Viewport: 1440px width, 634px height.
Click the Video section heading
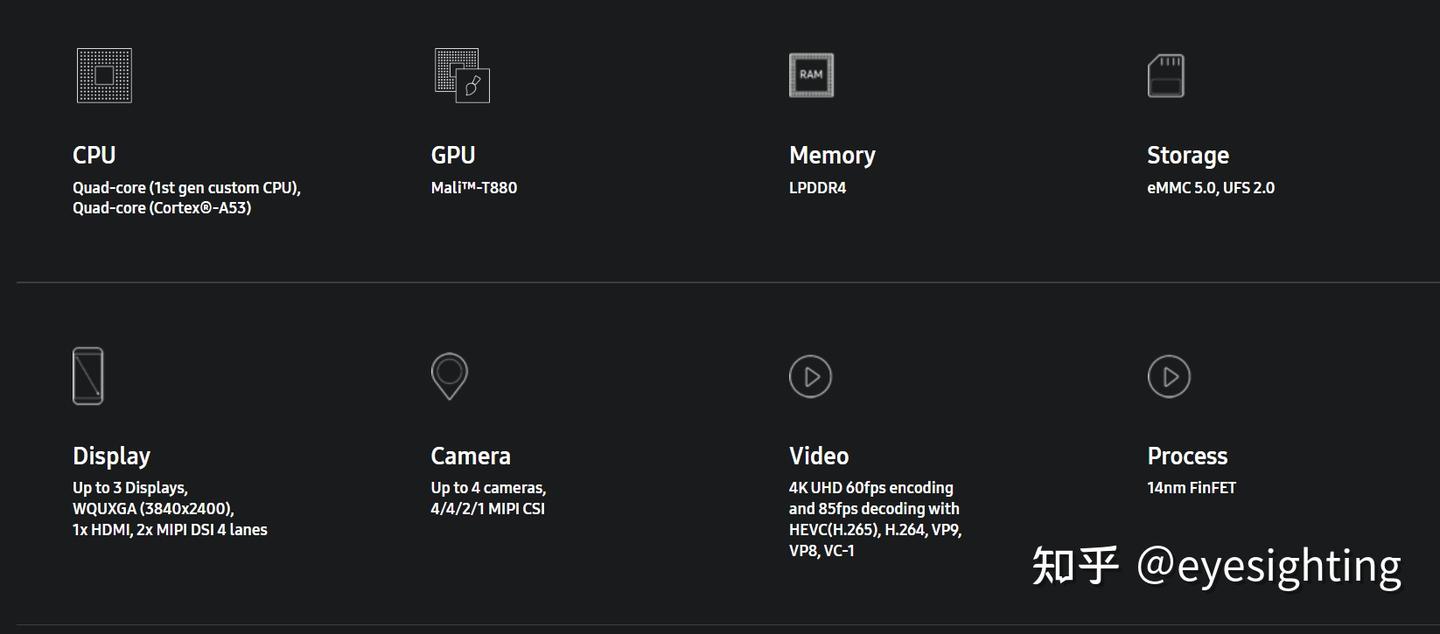819,456
